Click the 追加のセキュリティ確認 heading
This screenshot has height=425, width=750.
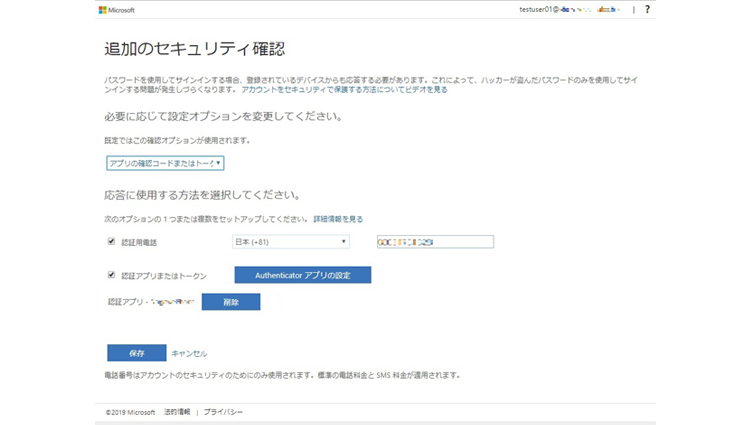(195, 49)
